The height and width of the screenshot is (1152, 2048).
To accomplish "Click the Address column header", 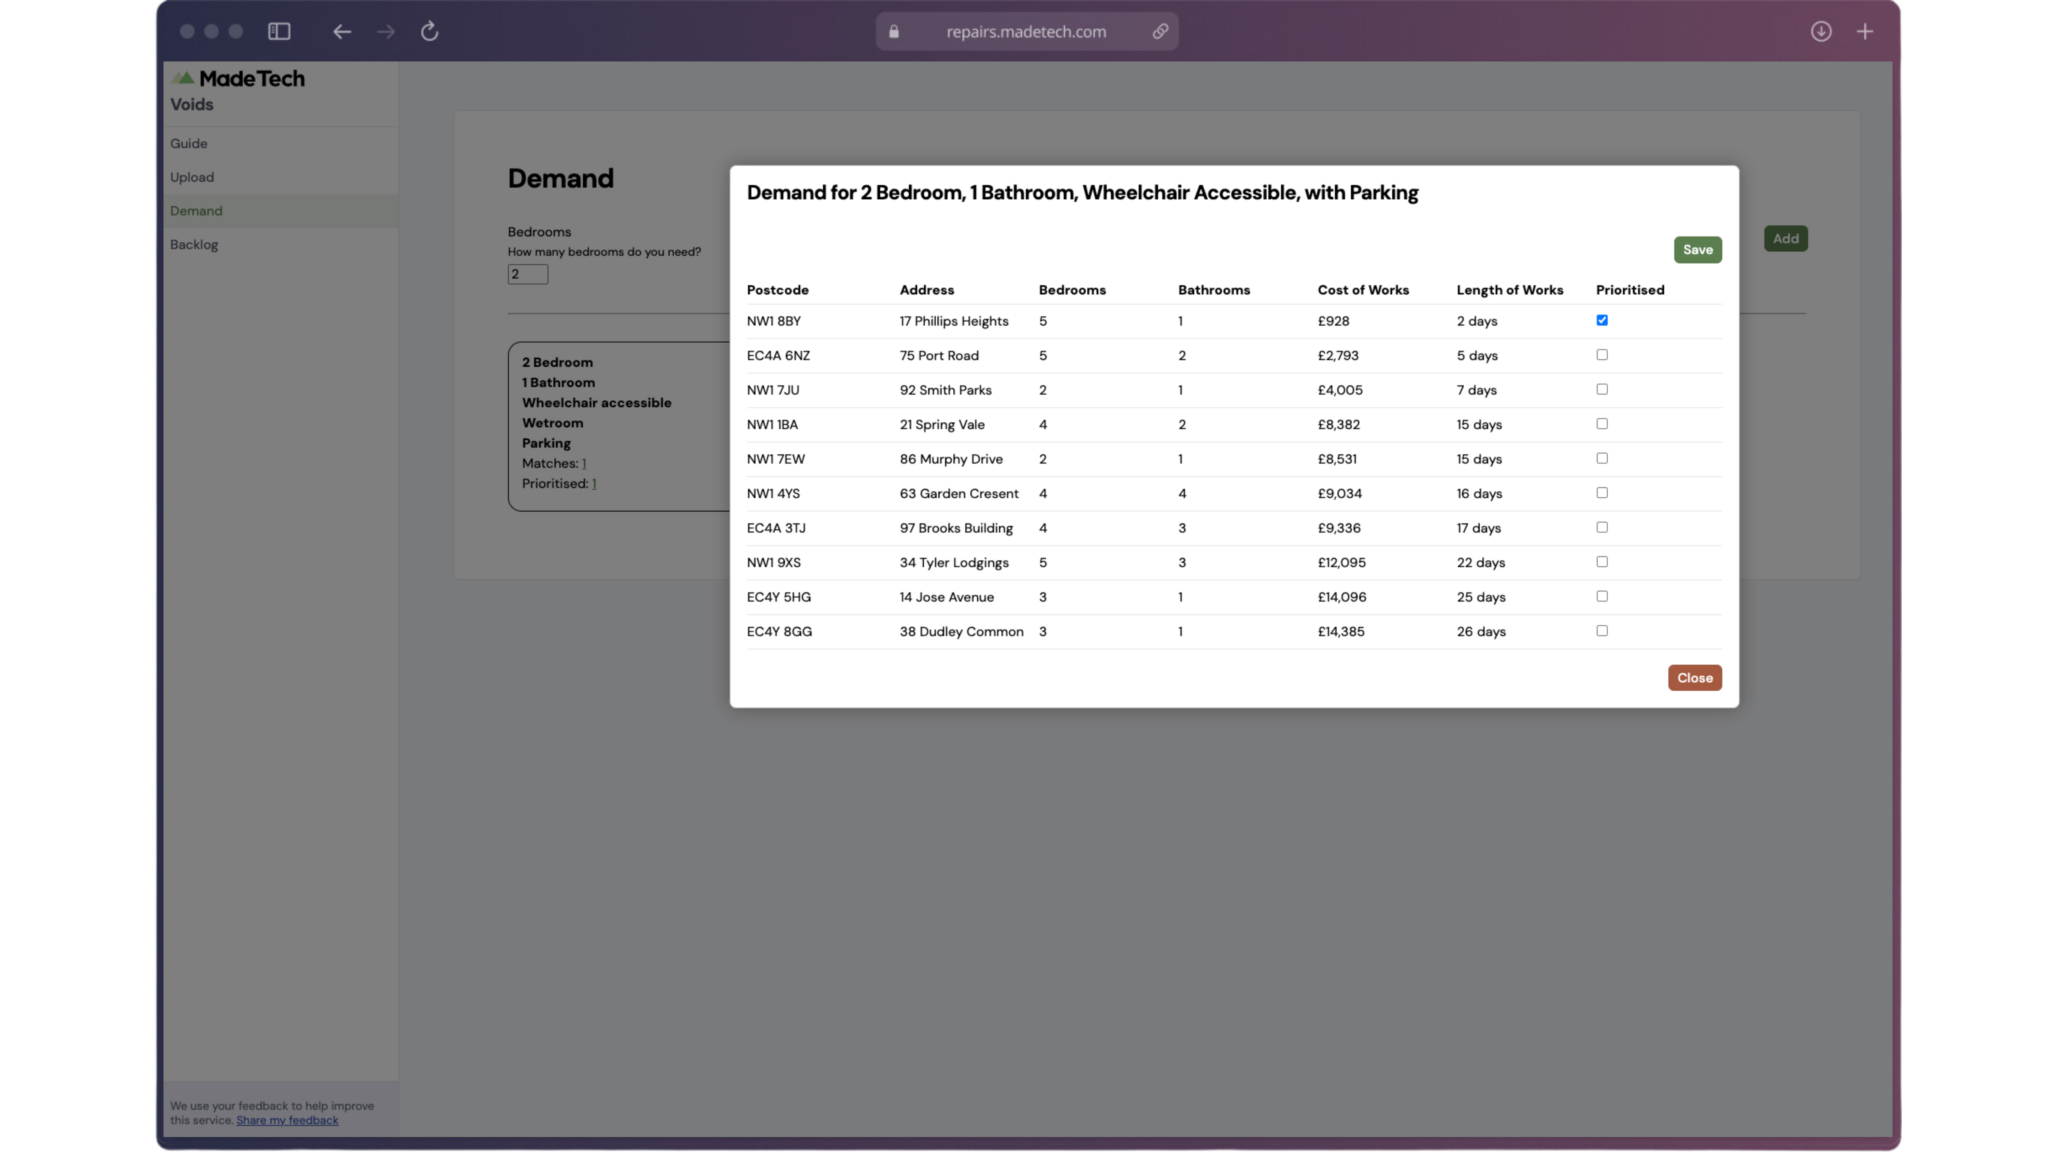I will (x=926, y=290).
